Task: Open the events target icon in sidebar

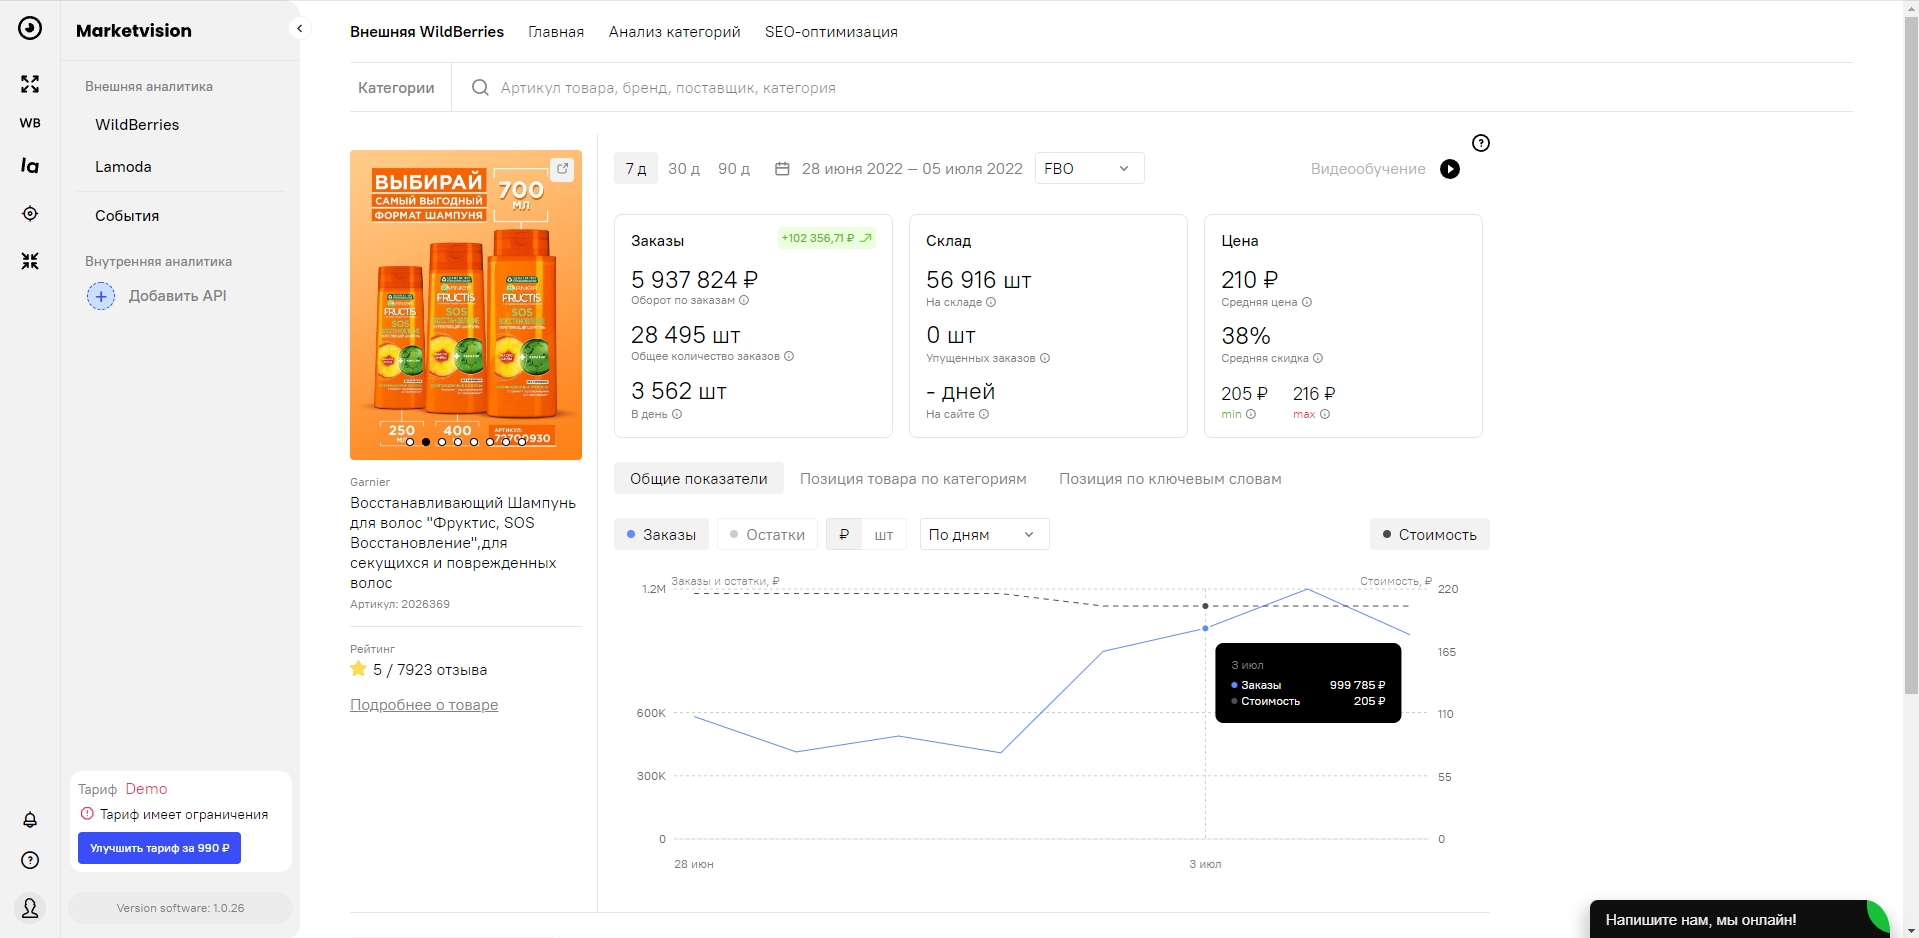Action: click(x=30, y=213)
